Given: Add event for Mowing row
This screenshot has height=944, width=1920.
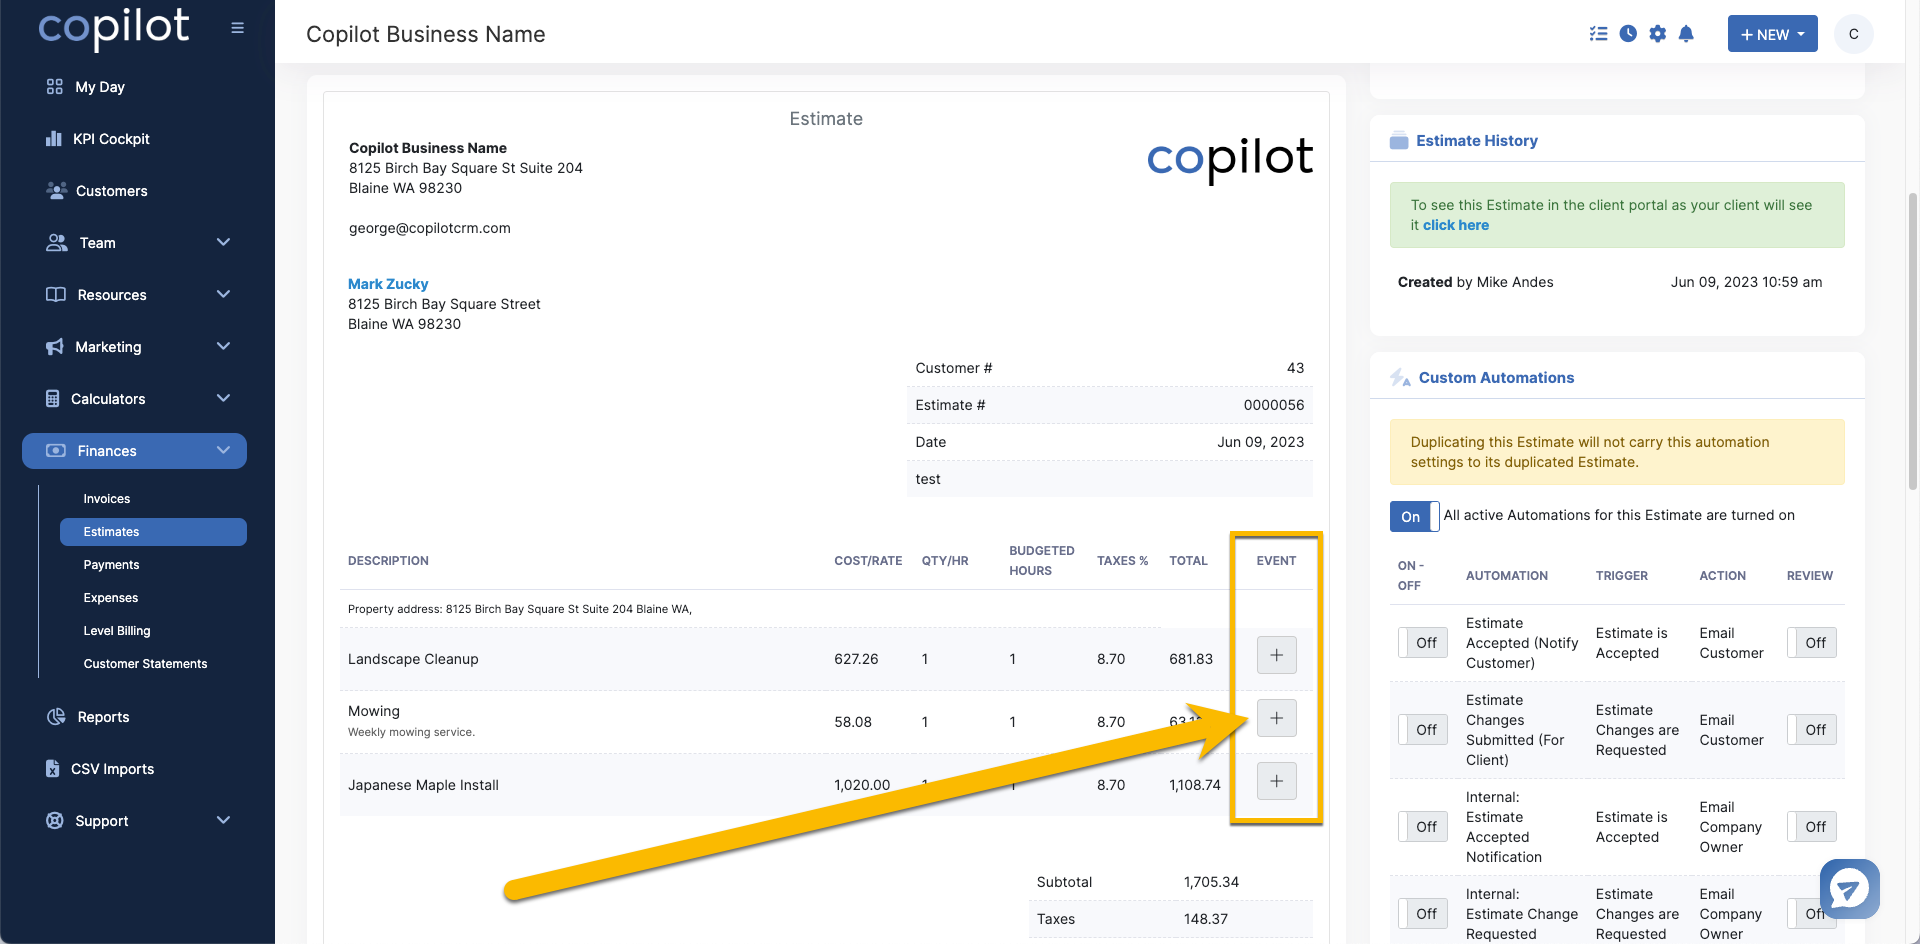Looking at the screenshot, I should (1276, 718).
